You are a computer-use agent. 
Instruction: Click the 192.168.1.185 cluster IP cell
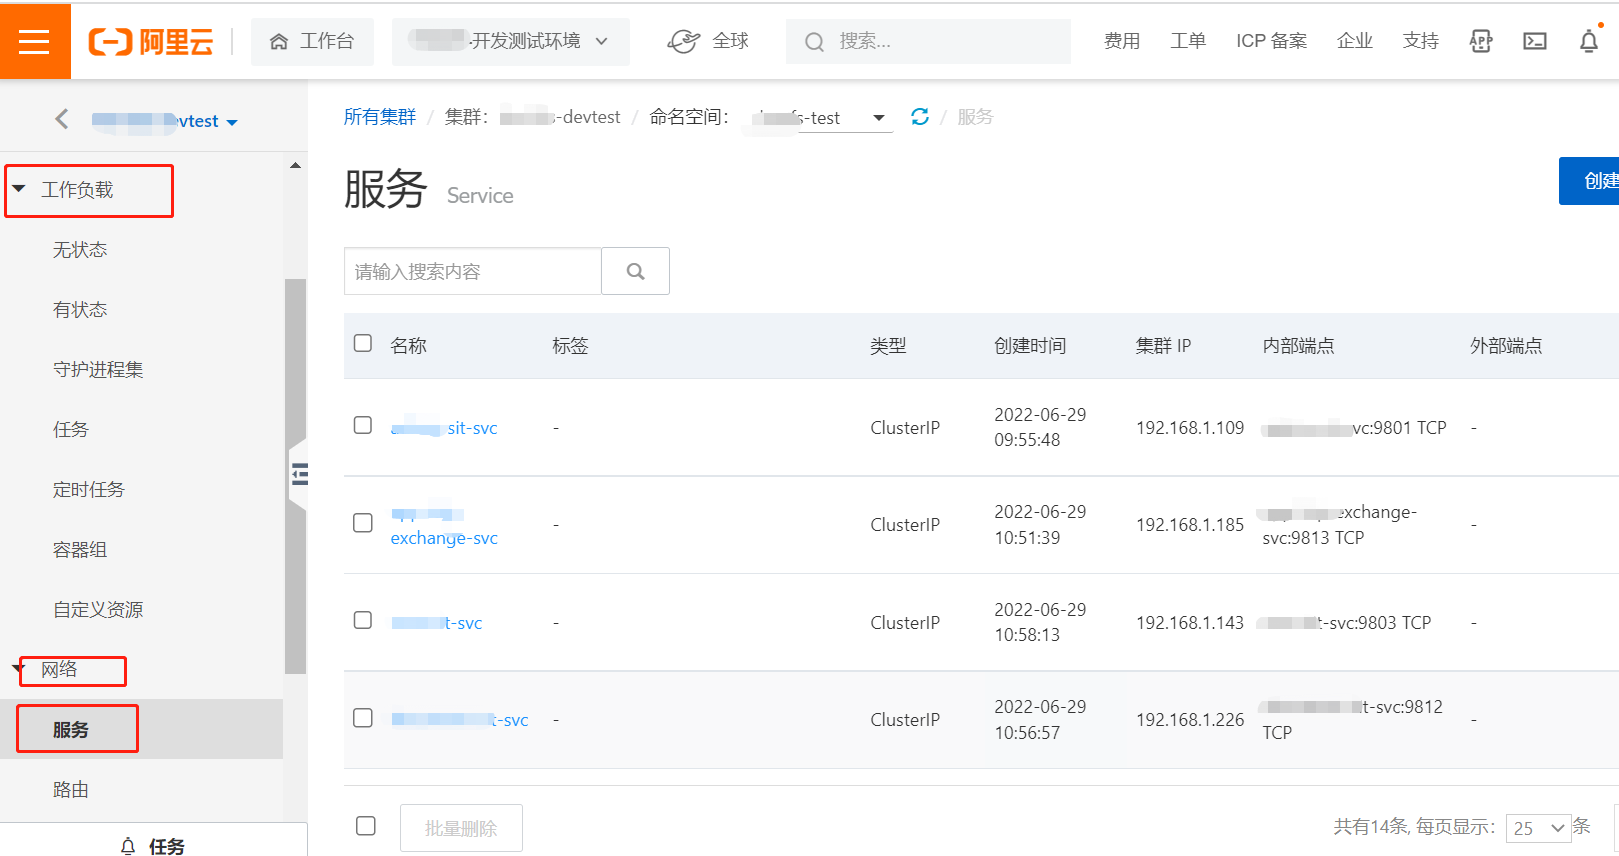pos(1190,525)
